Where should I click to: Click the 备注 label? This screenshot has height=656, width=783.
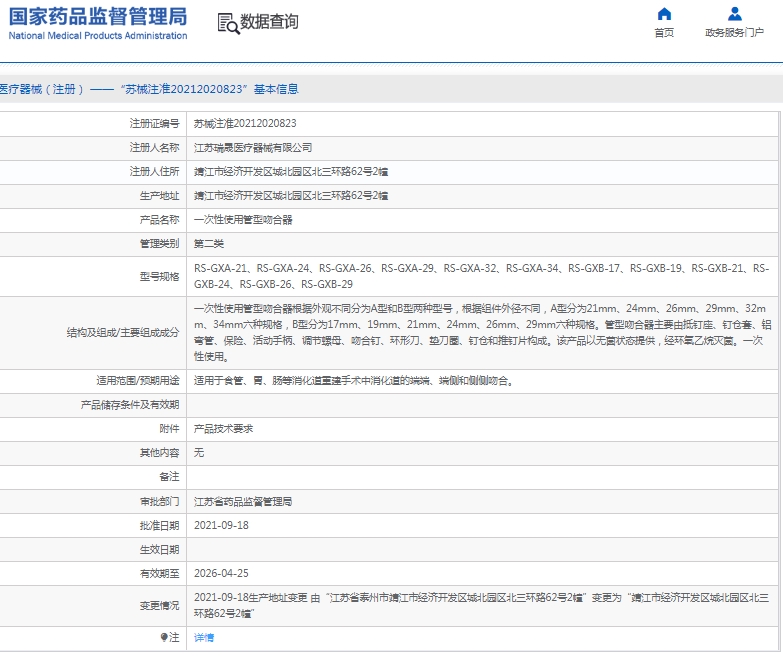pyautogui.click(x=169, y=476)
